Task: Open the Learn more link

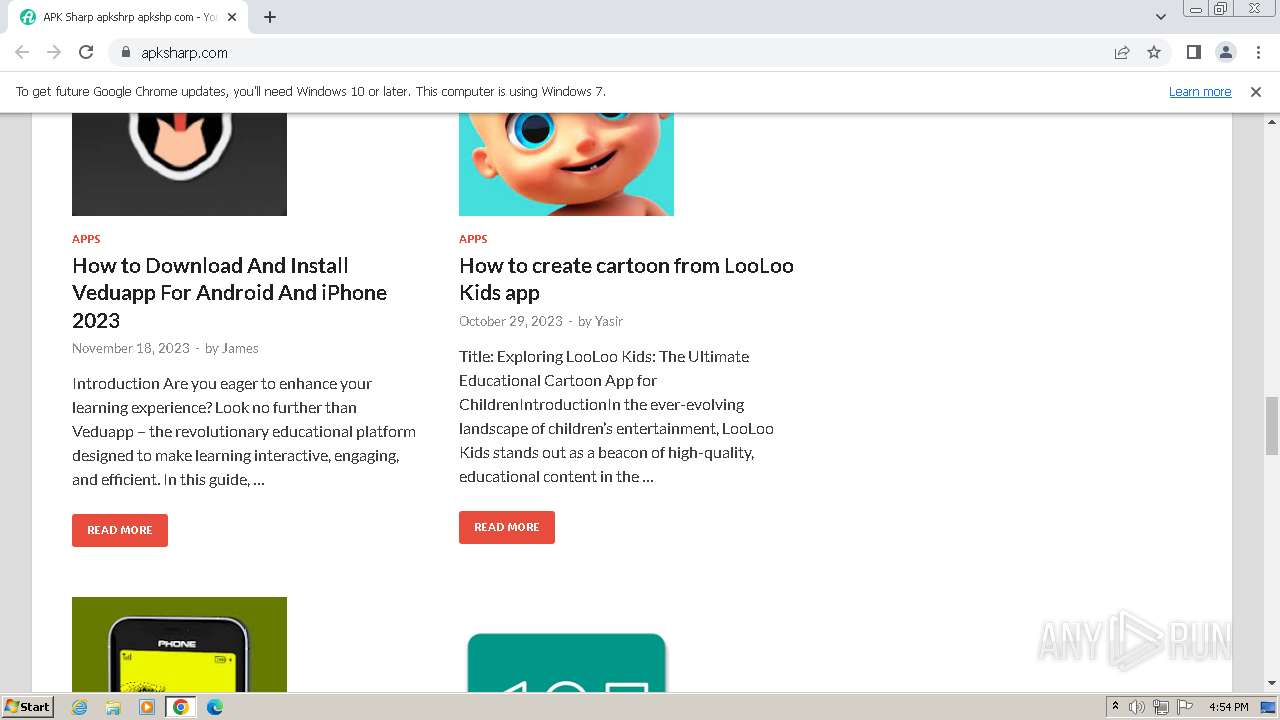Action: 1200,91
